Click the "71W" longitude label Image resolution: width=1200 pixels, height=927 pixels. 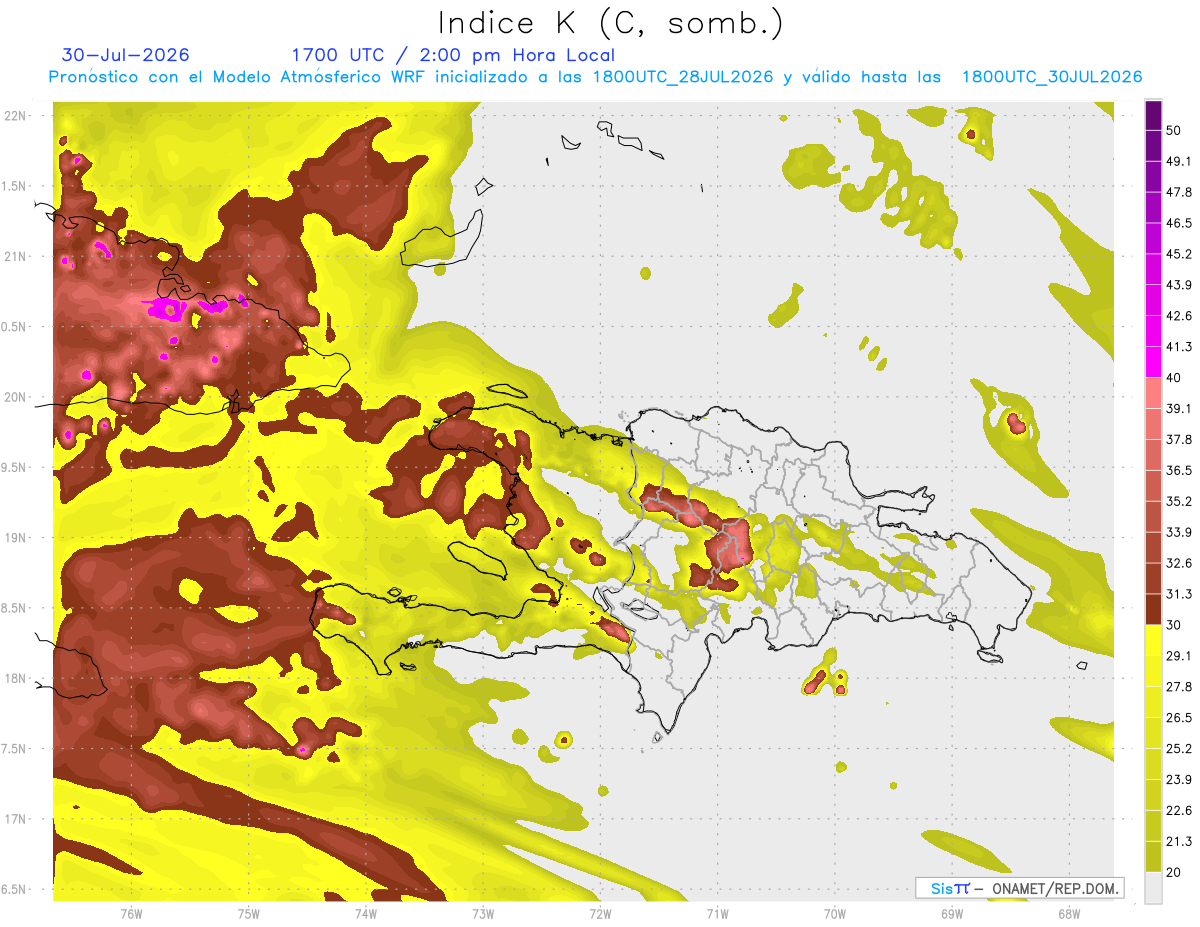717,913
